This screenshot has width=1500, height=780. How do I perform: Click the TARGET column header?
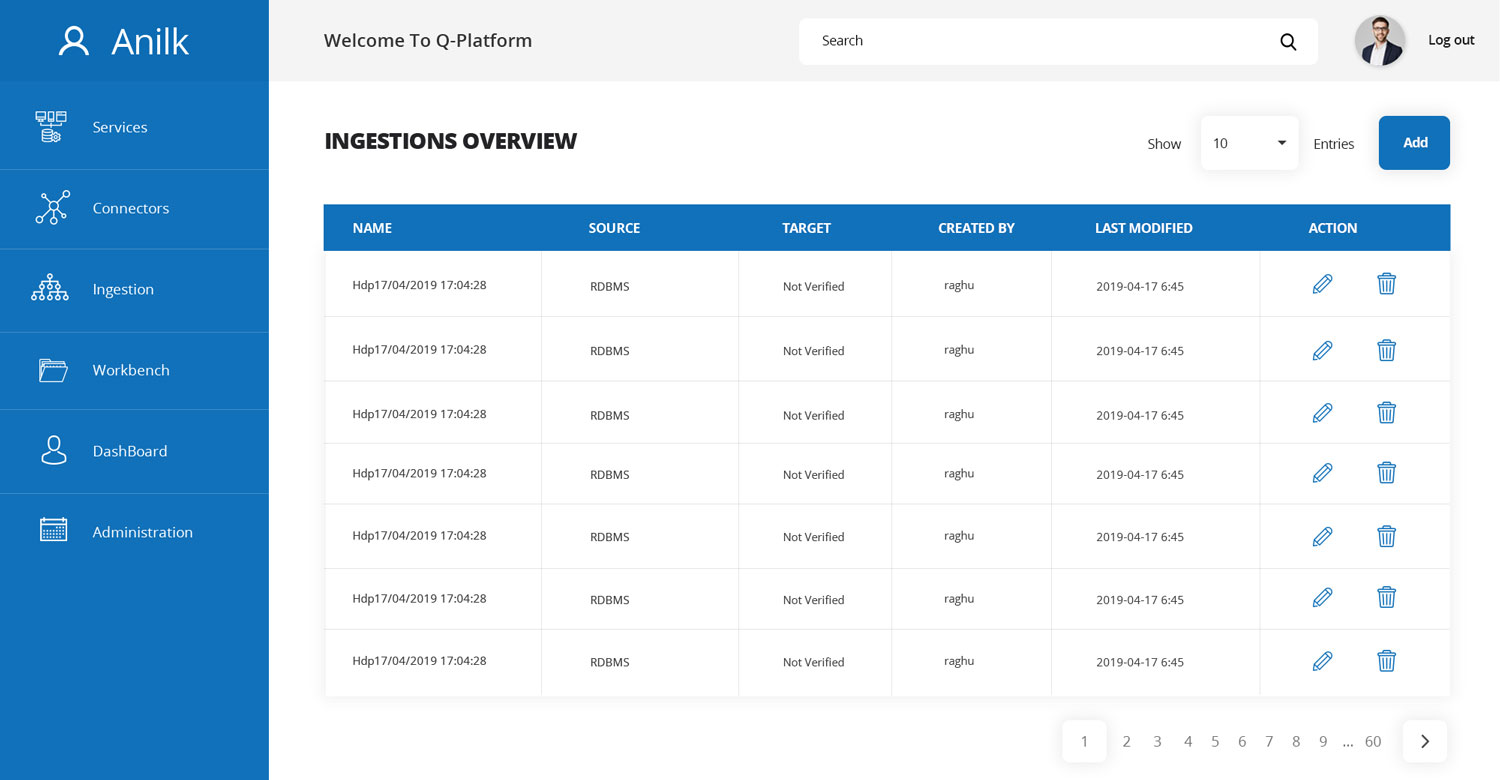(x=806, y=228)
